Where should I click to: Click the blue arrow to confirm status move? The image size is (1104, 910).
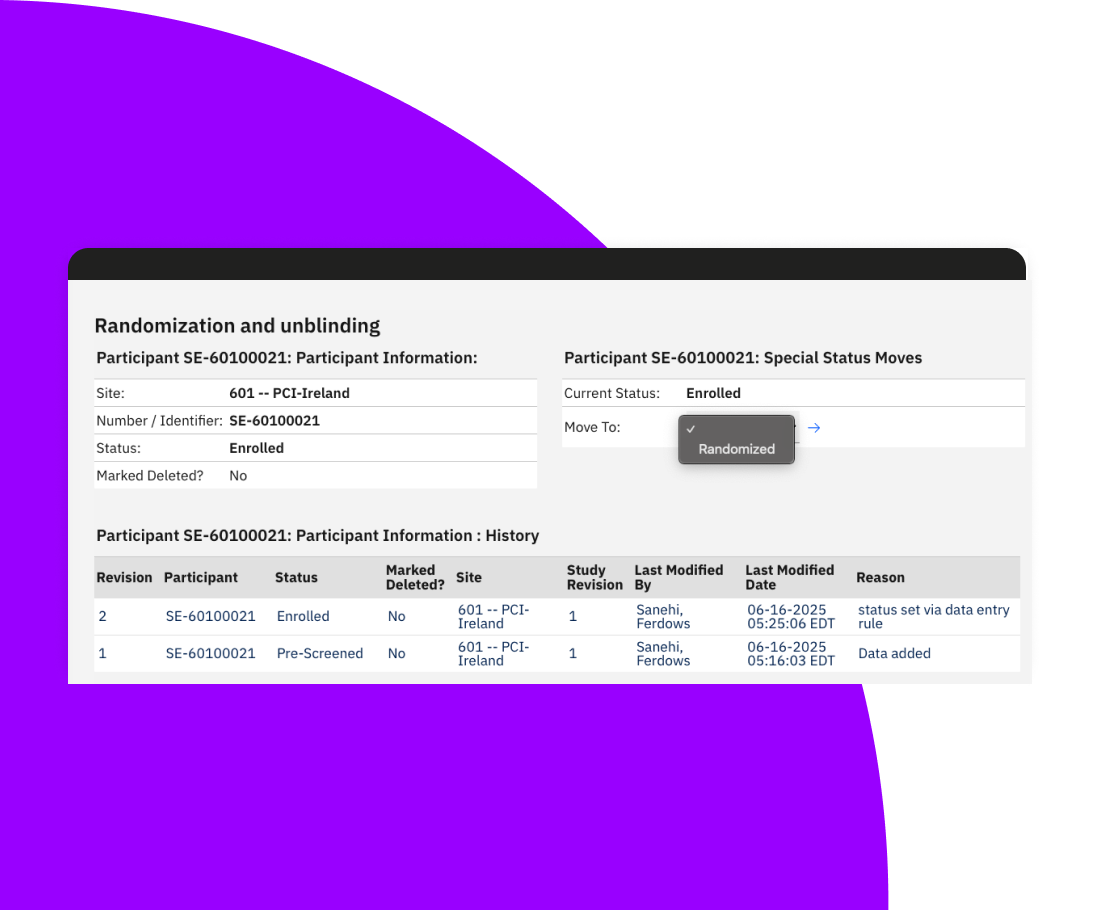tap(813, 427)
